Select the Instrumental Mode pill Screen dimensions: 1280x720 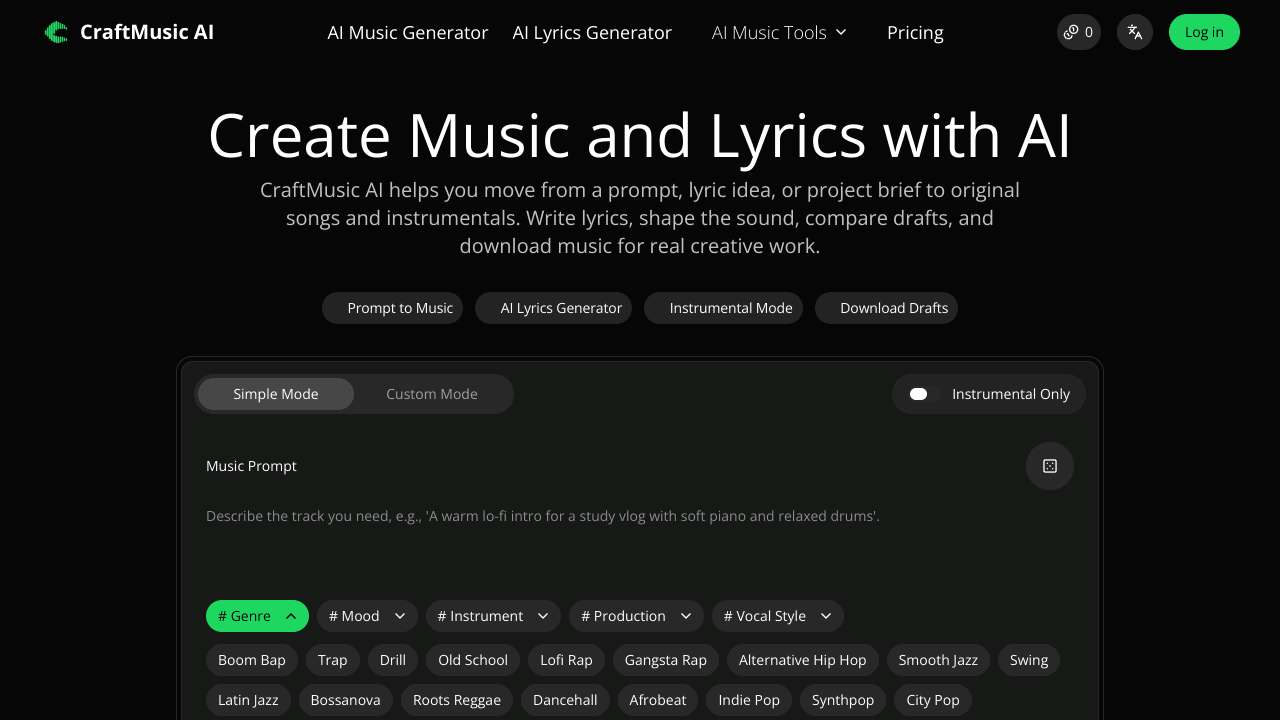(x=723, y=308)
